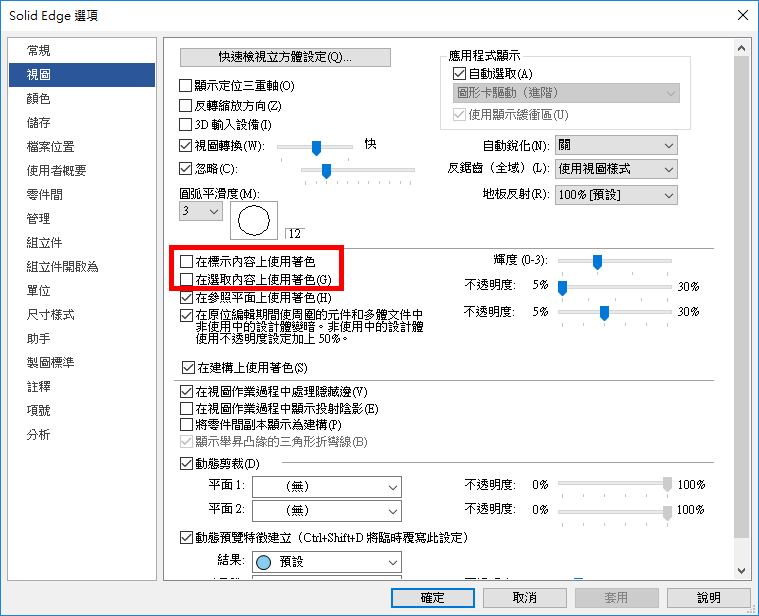
Task: Click the scrollbar up arrow
Action: (x=741, y=48)
